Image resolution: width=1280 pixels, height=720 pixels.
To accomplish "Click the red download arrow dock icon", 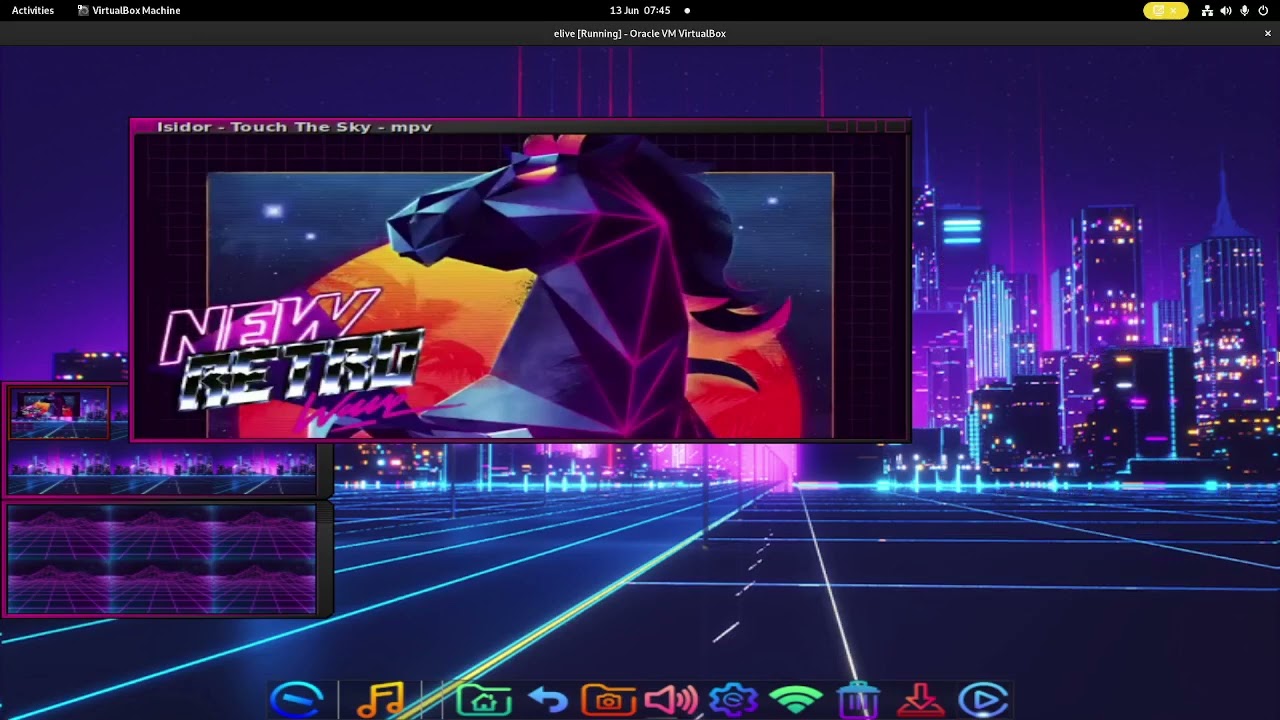I will coord(921,700).
